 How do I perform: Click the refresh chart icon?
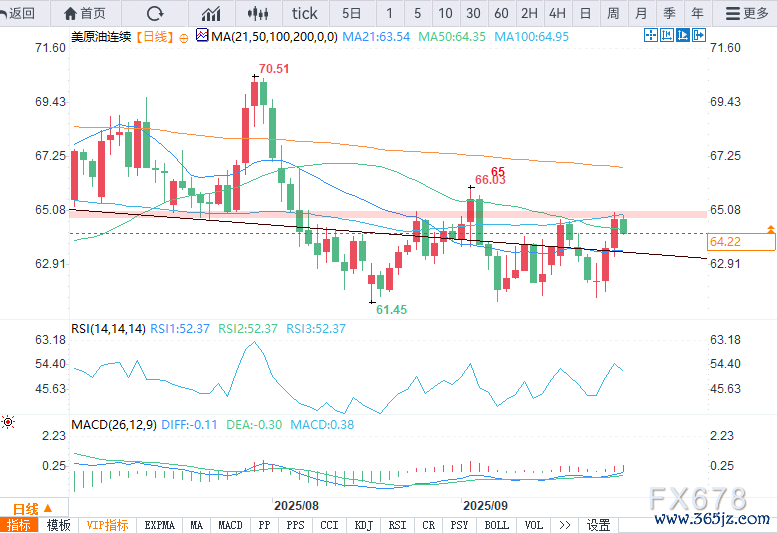[155, 13]
